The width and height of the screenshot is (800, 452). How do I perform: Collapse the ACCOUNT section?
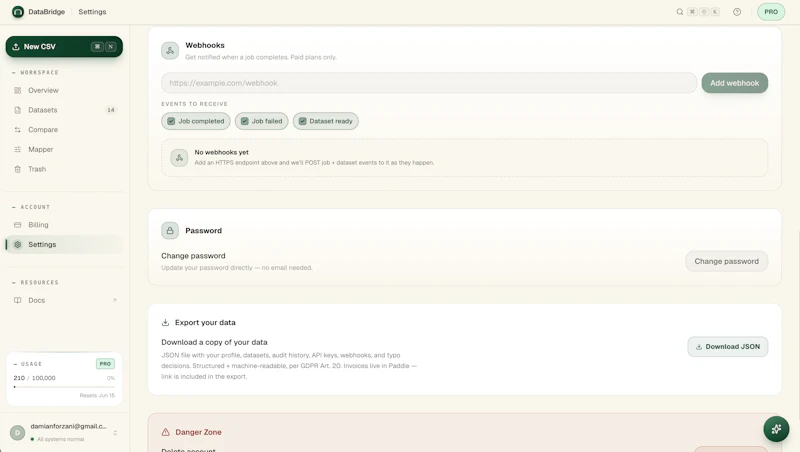click(31, 207)
